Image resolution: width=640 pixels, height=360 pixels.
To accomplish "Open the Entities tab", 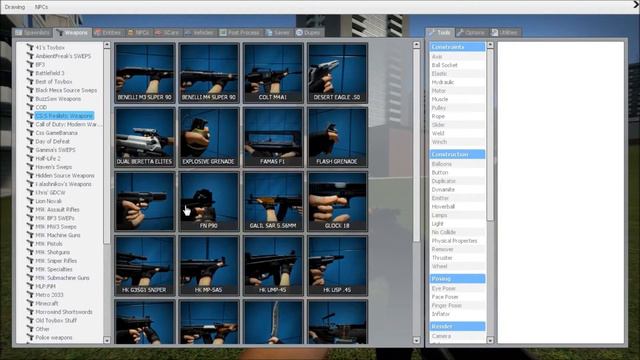I will (x=108, y=33).
